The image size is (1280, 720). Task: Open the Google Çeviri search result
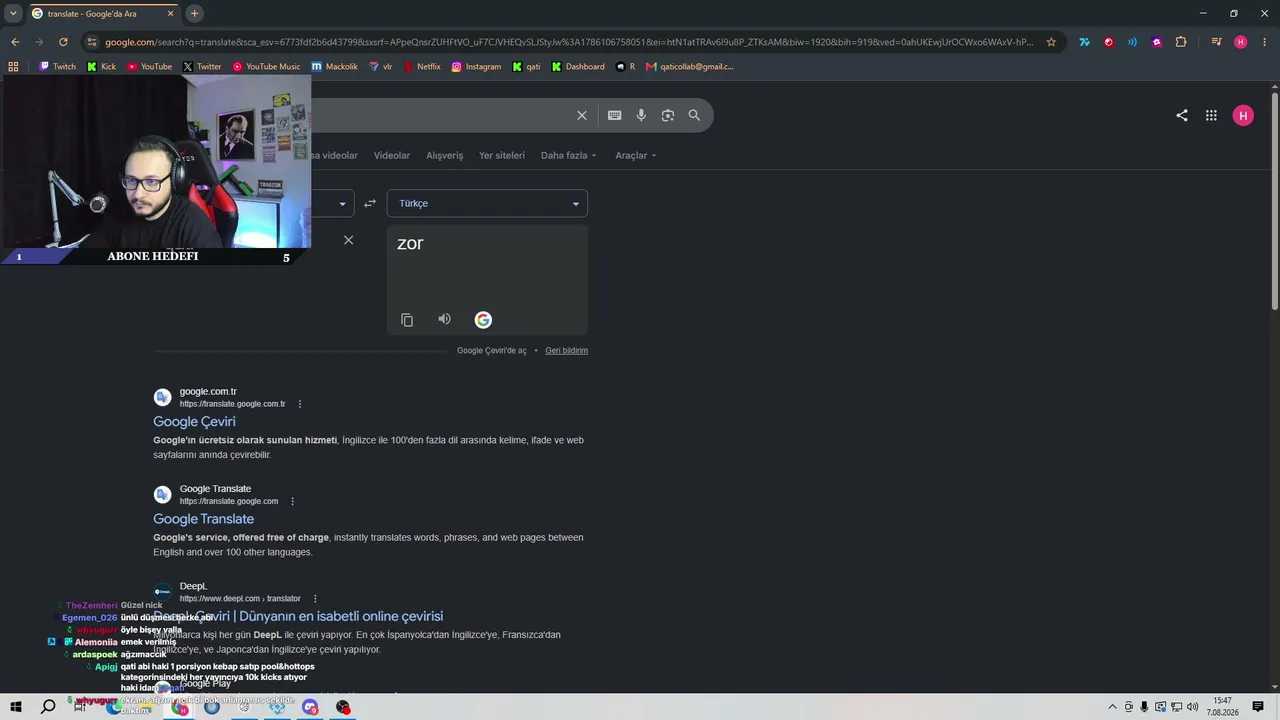coord(194,422)
